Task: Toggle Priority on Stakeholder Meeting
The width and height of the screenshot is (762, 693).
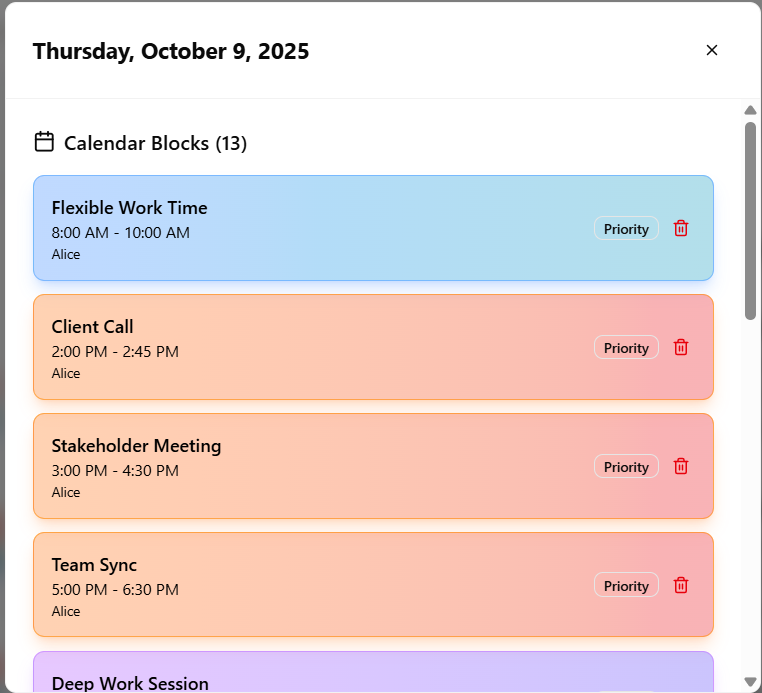Action: [626, 467]
